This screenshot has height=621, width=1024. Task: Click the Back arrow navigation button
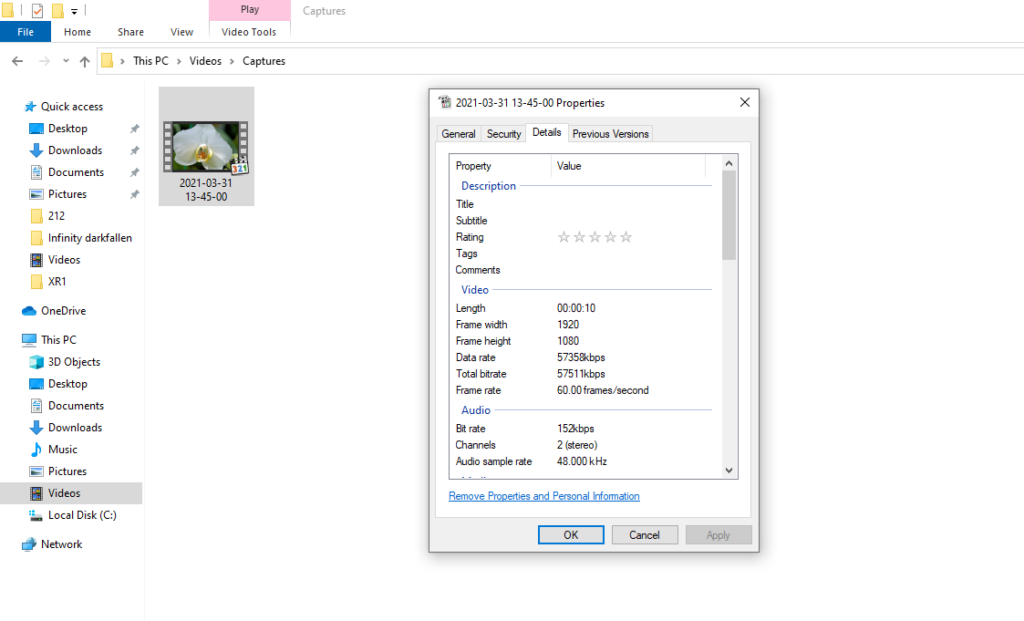pos(17,61)
